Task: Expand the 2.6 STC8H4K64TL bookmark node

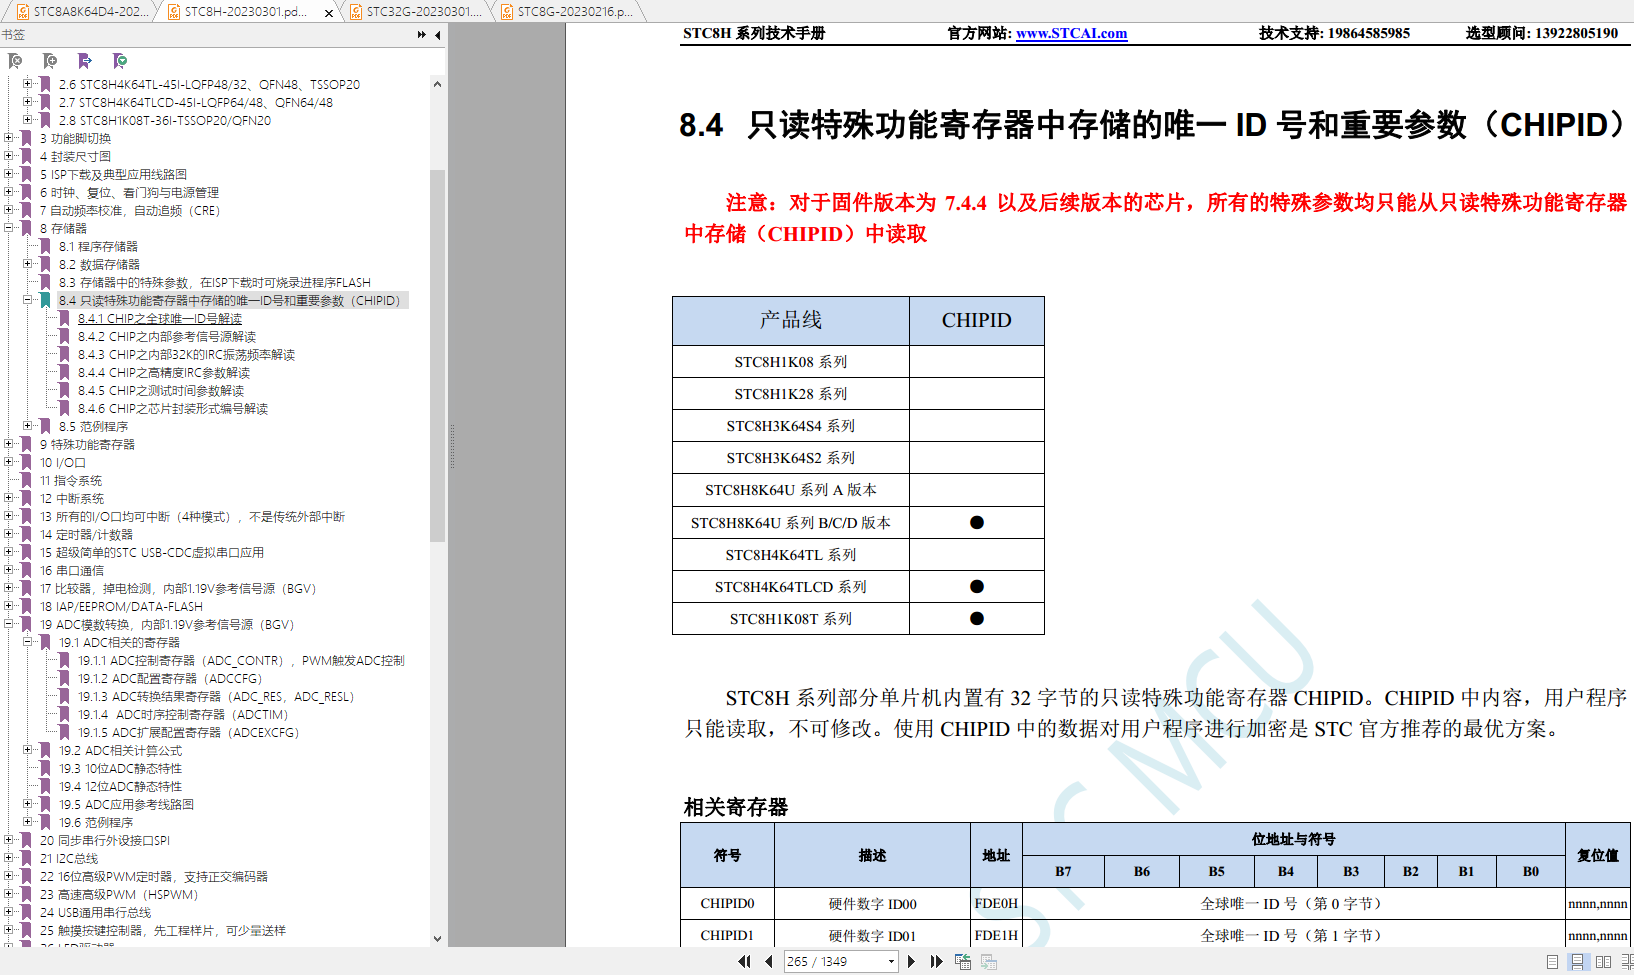Action: tap(28, 84)
